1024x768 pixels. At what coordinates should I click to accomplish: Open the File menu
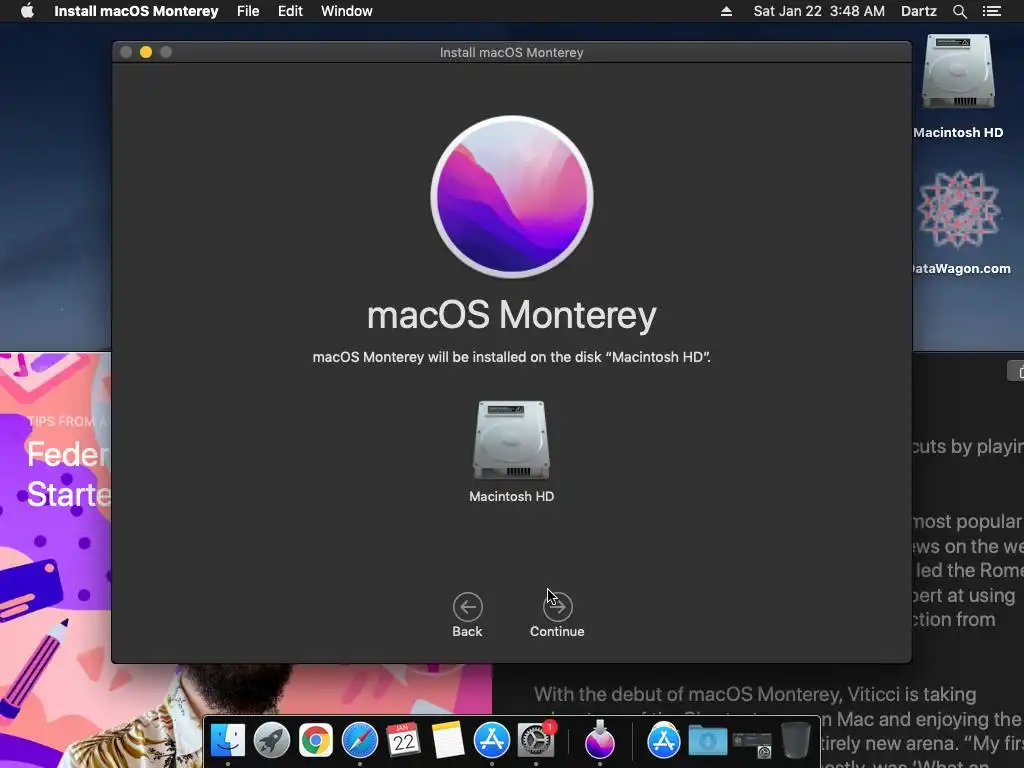tap(248, 11)
